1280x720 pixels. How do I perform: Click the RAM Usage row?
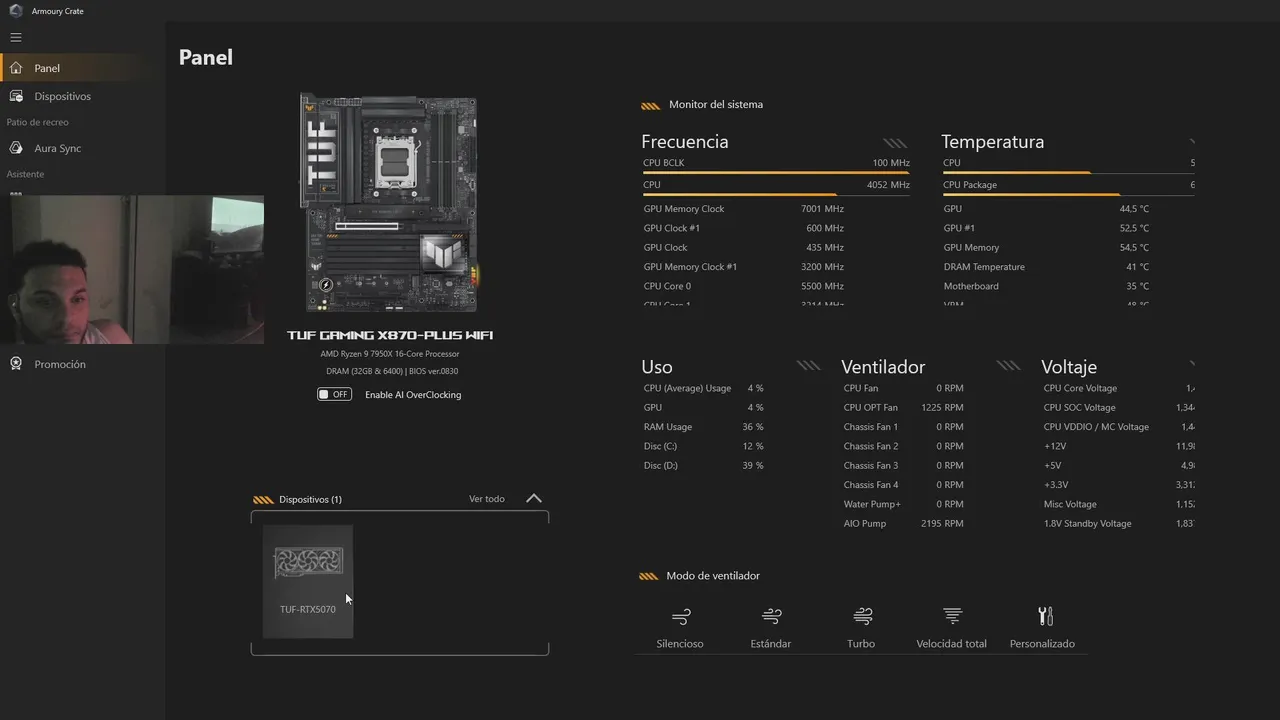click(x=704, y=427)
